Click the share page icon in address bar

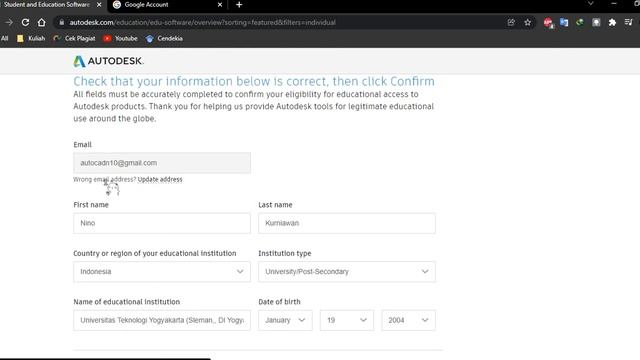point(511,22)
